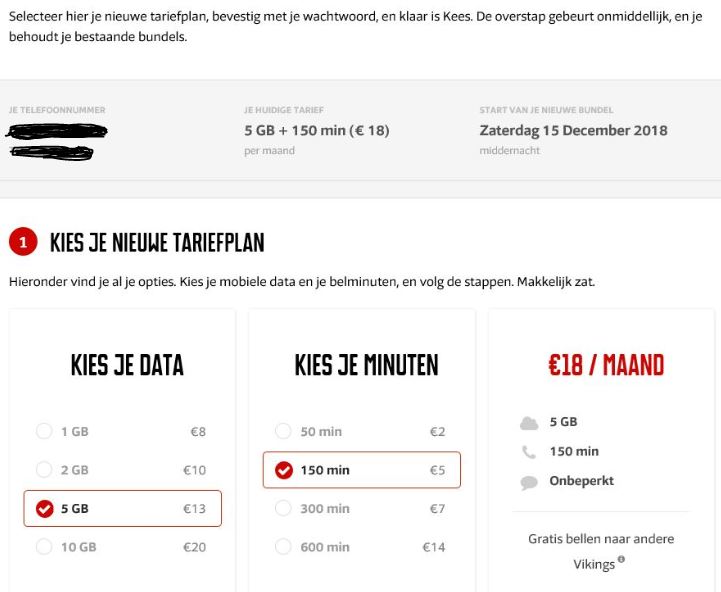
Task: Choose the 2 GB data option
Action: pos(44,470)
